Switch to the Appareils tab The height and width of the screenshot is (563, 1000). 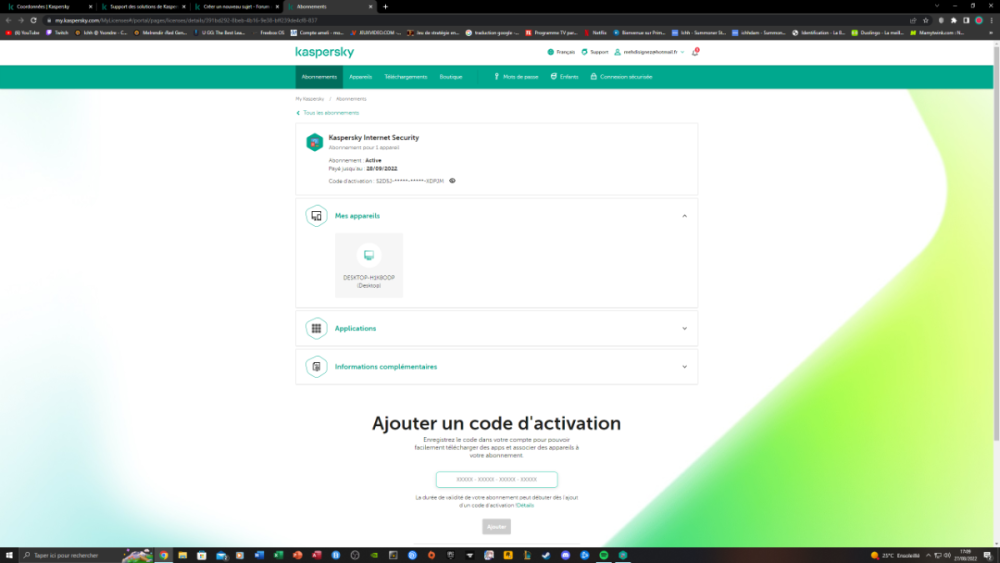click(360, 77)
